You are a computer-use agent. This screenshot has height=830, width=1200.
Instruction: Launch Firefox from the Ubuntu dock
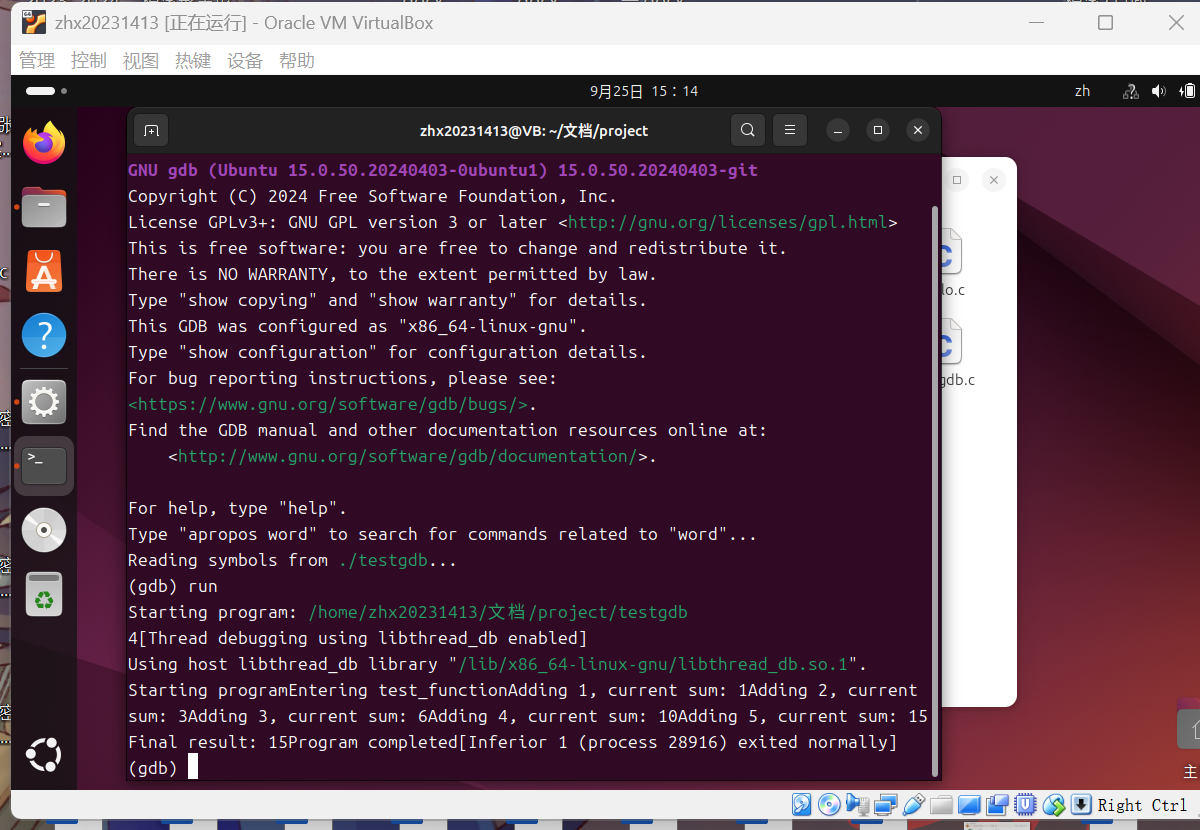pos(44,144)
